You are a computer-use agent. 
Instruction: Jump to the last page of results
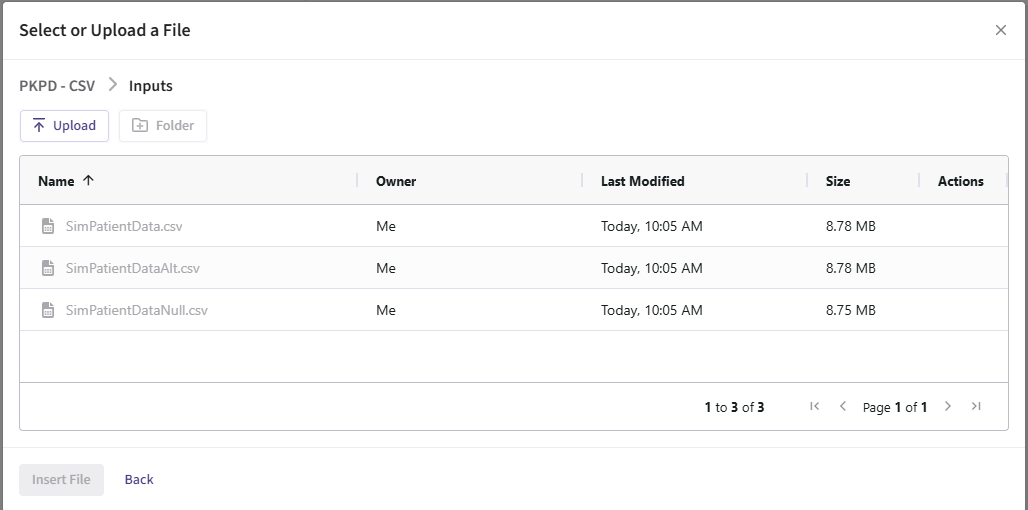point(976,407)
